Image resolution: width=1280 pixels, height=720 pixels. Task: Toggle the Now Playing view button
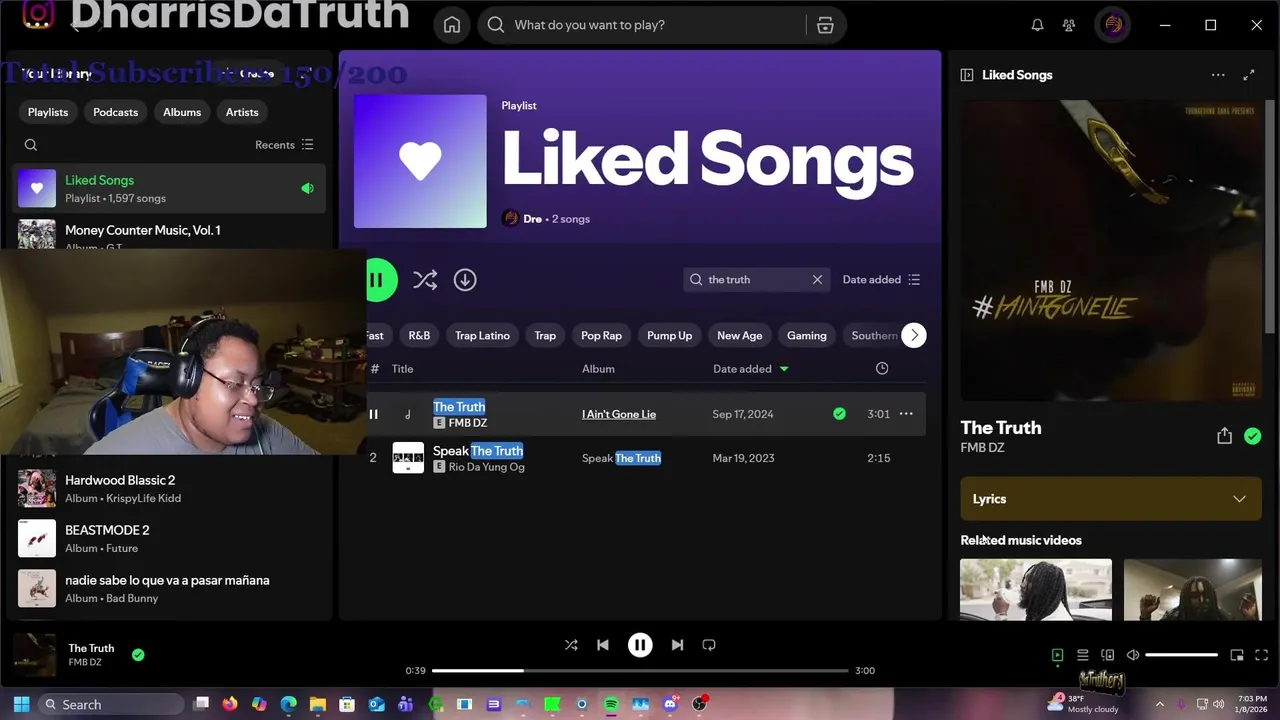coord(1057,655)
